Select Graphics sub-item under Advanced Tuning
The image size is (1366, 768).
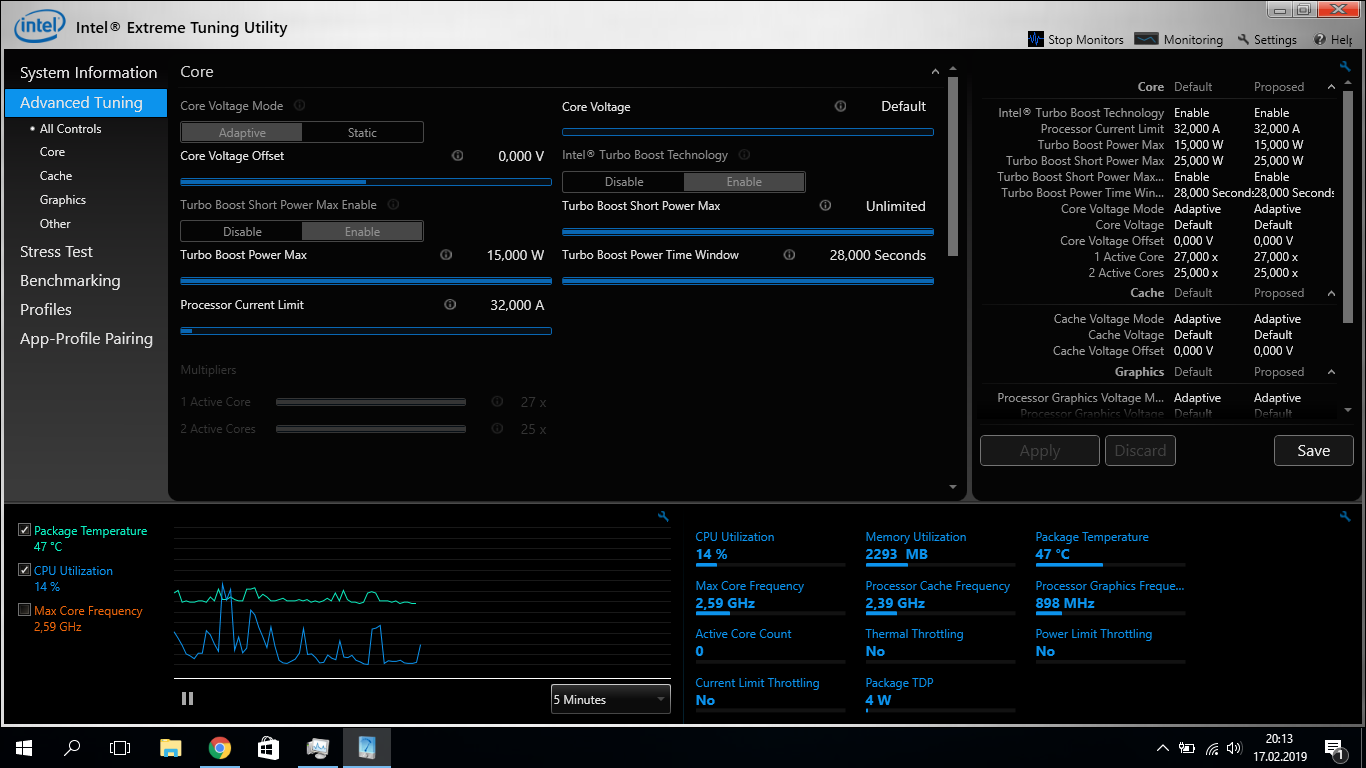coord(63,199)
